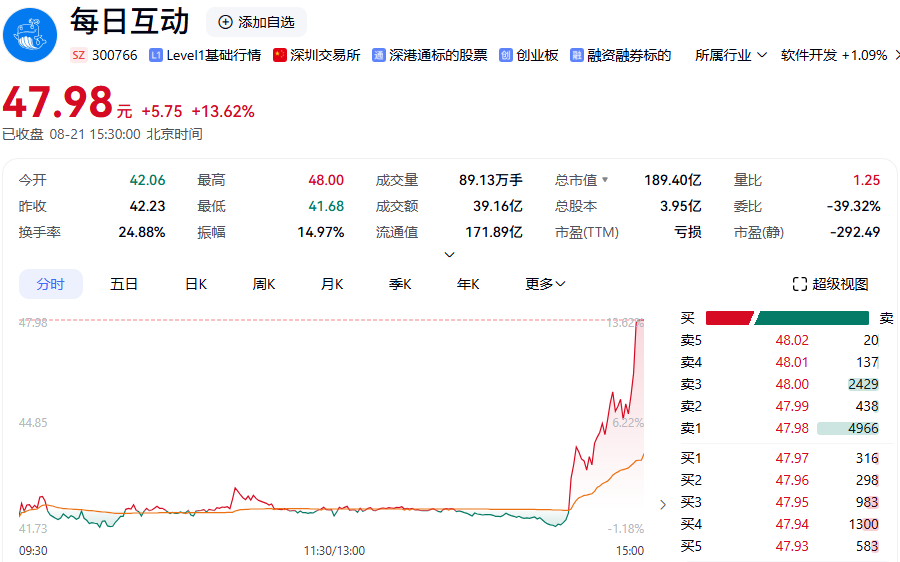Open 超级视图 super view
The width and height of the screenshot is (900, 562).
point(831,284)
